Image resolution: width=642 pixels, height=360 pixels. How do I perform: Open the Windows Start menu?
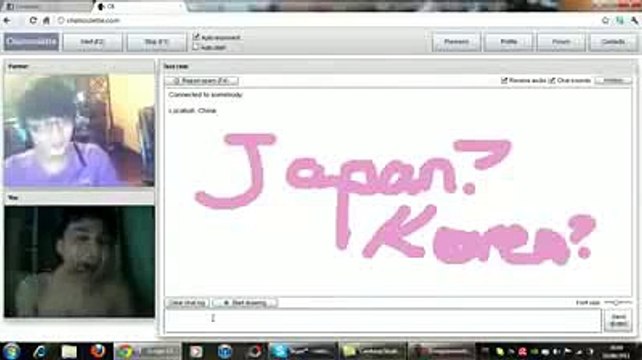pos(11,351)
